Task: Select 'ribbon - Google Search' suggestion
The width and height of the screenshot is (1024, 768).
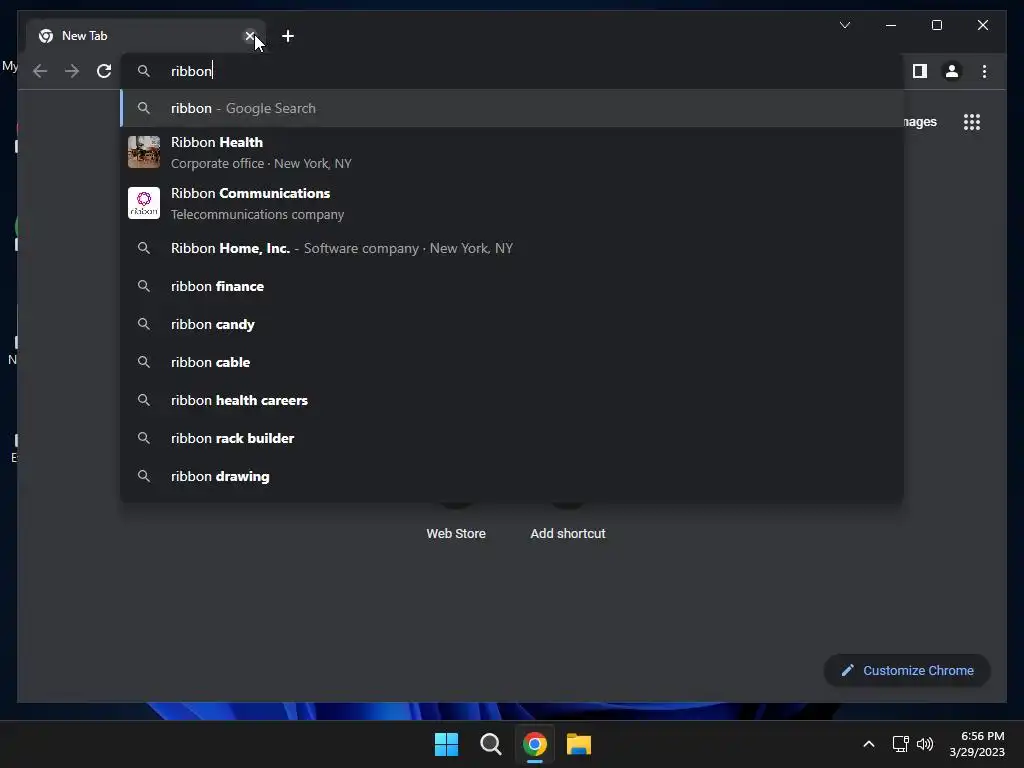Action: (x=512, y=108)
